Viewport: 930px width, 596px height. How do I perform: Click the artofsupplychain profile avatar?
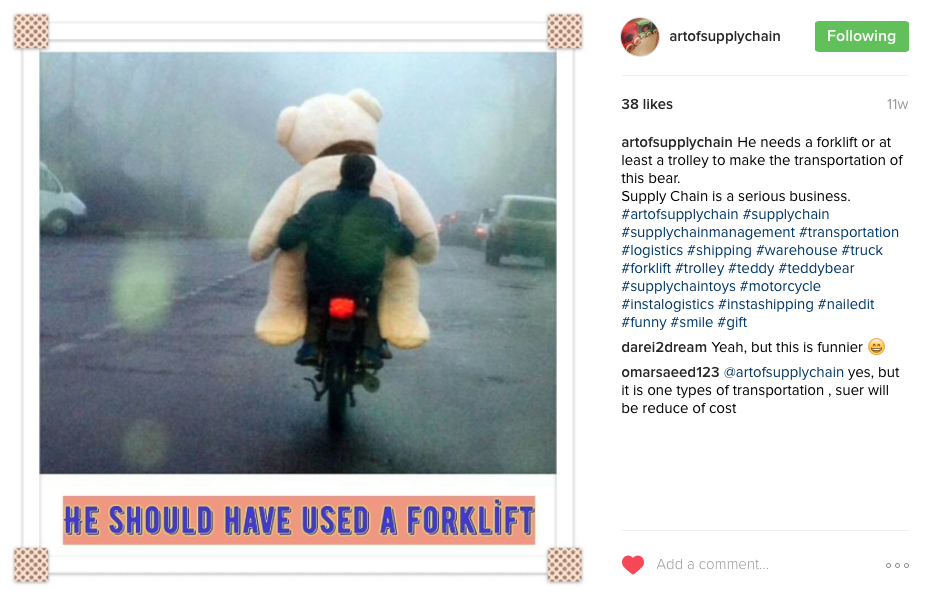click(x=639, y=37)
